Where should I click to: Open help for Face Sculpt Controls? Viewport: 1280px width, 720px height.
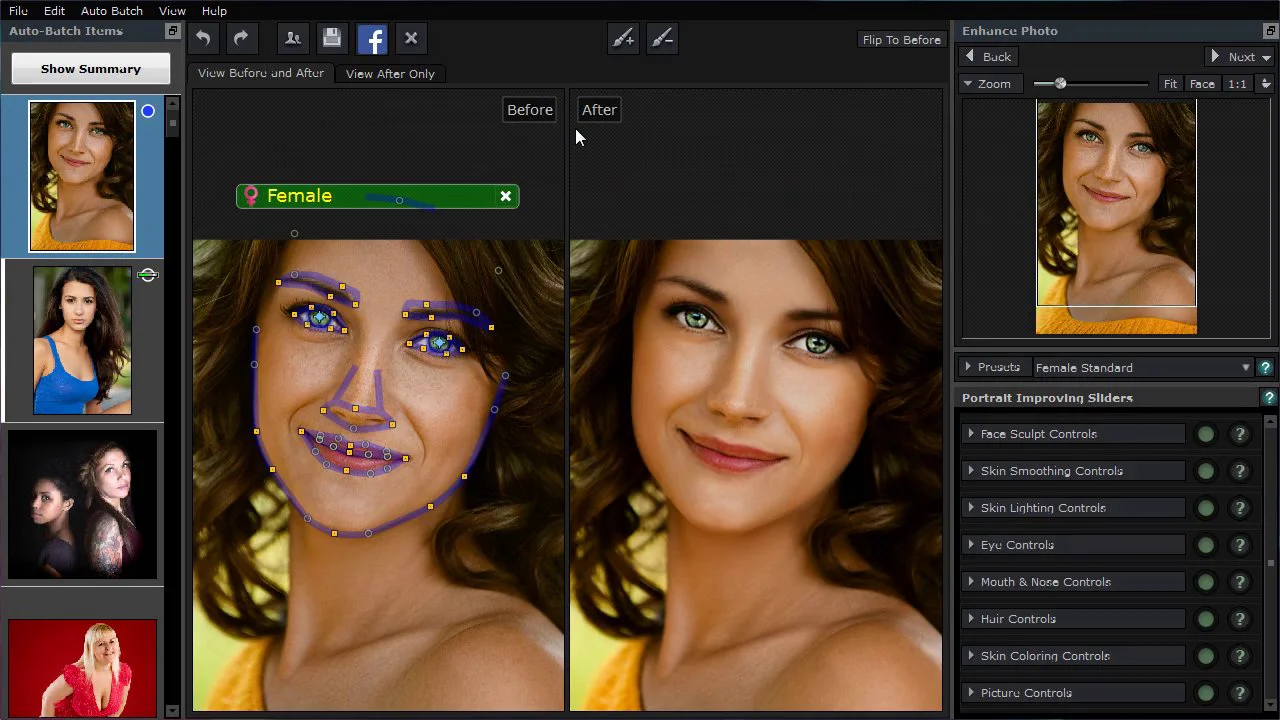1240,434
